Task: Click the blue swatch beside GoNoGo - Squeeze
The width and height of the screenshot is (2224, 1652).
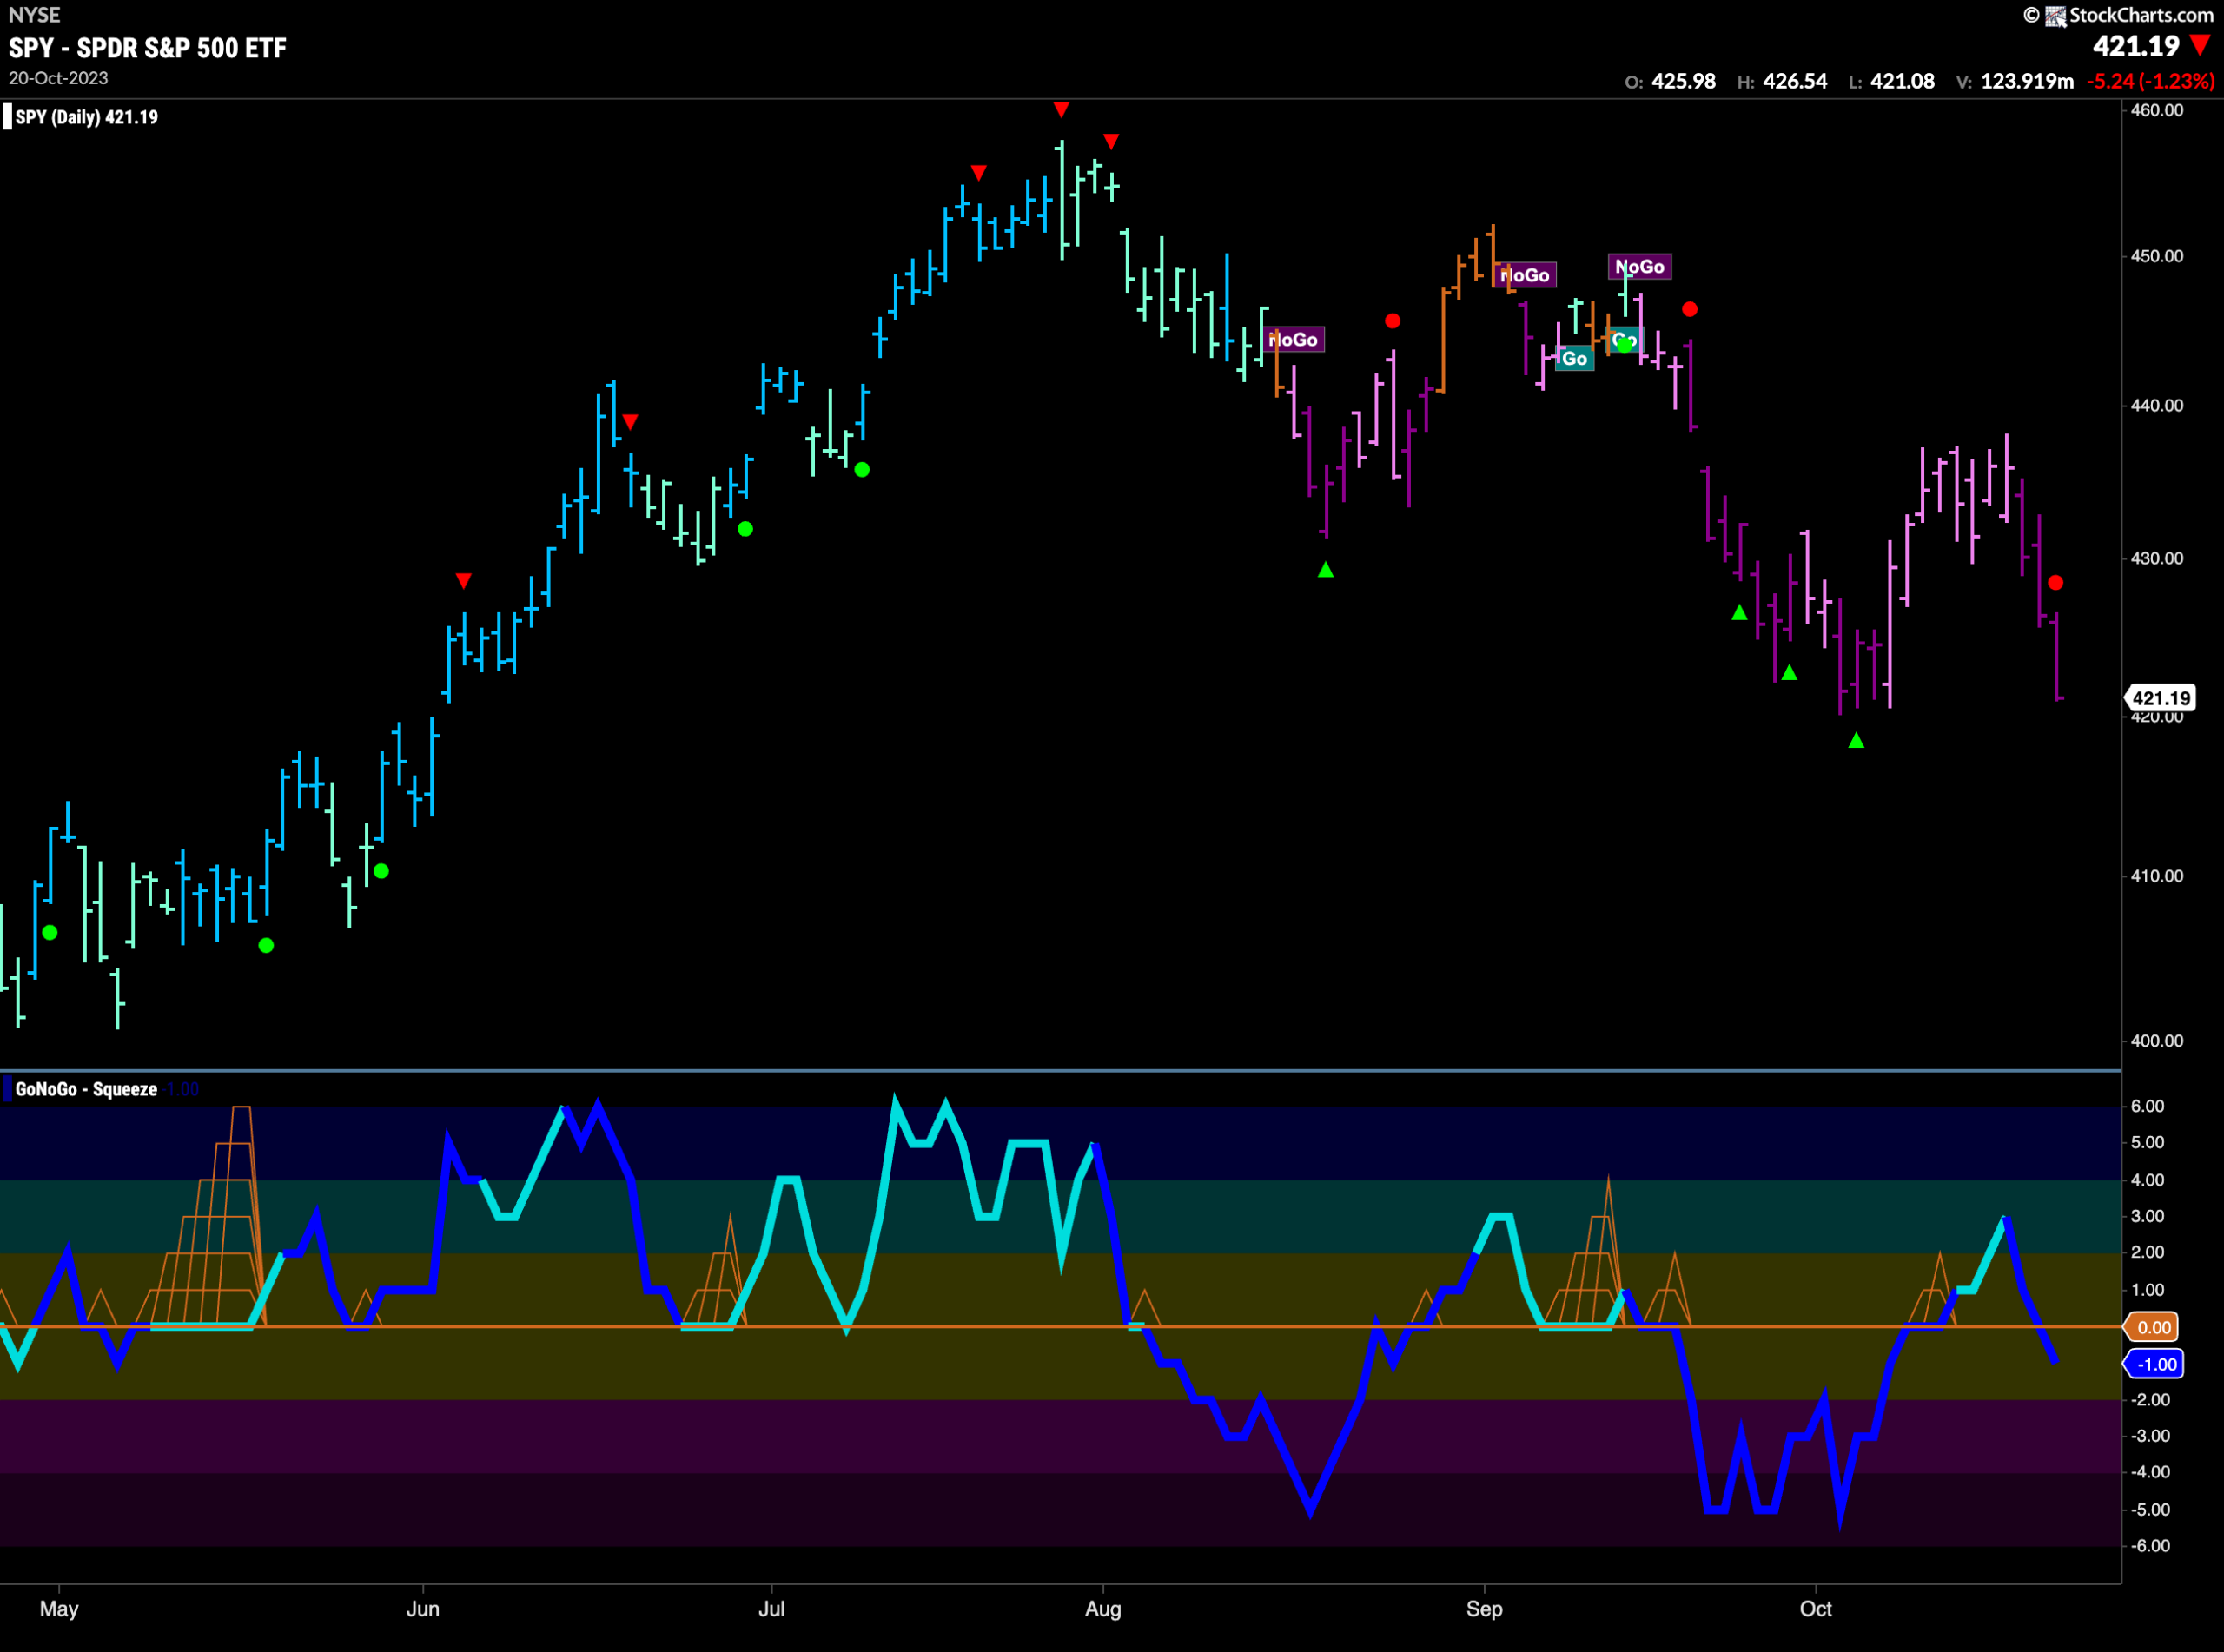Action: click(x=8, y=1089)
